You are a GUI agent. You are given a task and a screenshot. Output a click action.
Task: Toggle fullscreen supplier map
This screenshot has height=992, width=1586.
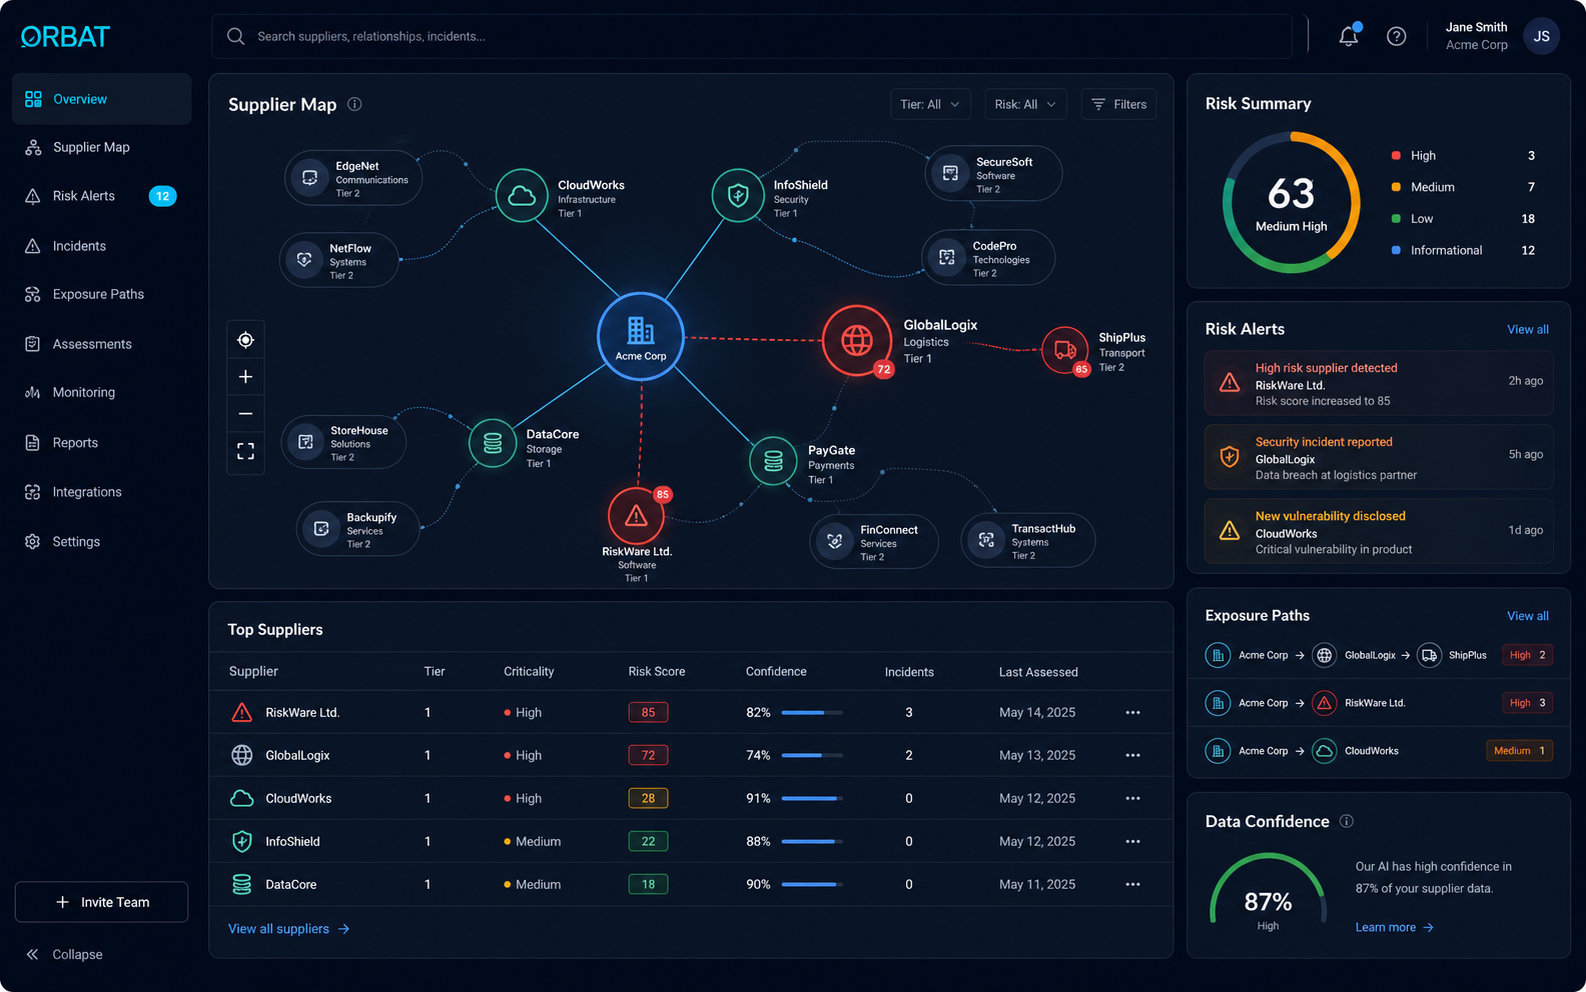point(245,451)
